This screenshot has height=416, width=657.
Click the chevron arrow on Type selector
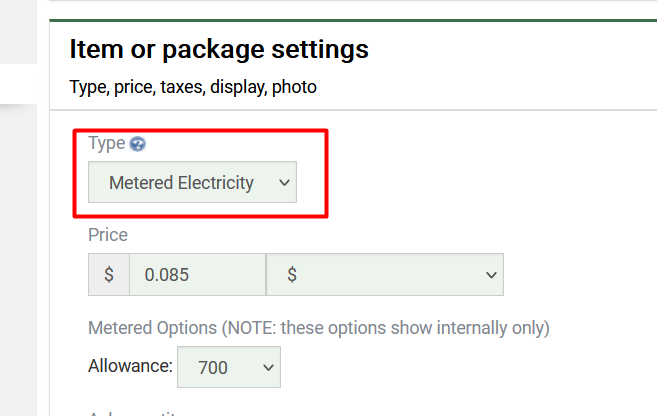pos(283,183)
